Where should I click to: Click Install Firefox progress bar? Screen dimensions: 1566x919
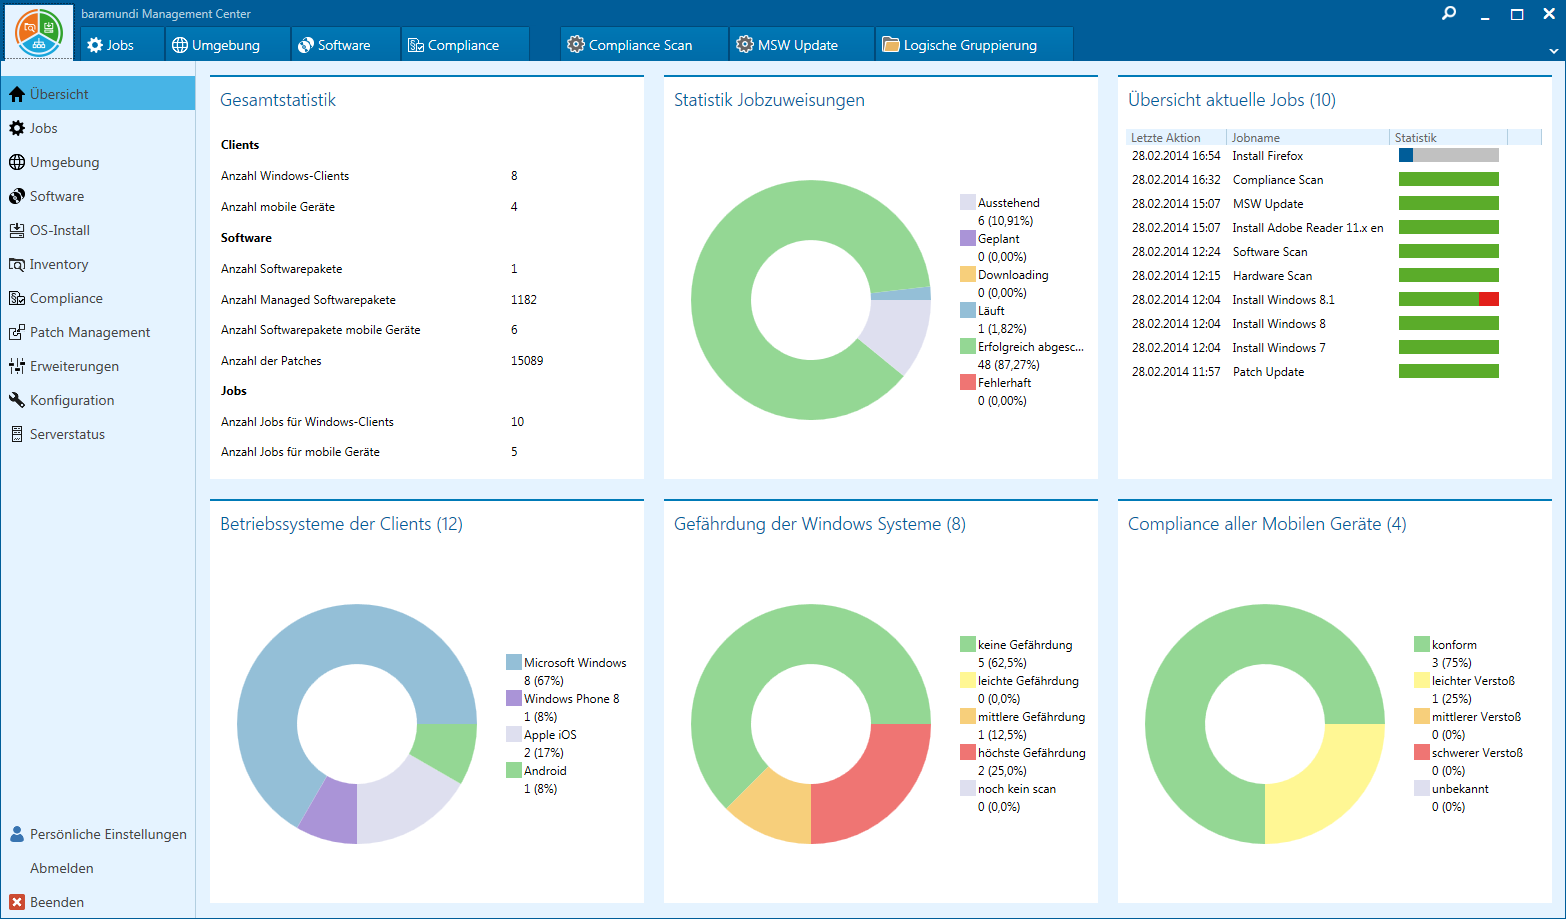pos(1448,156)
